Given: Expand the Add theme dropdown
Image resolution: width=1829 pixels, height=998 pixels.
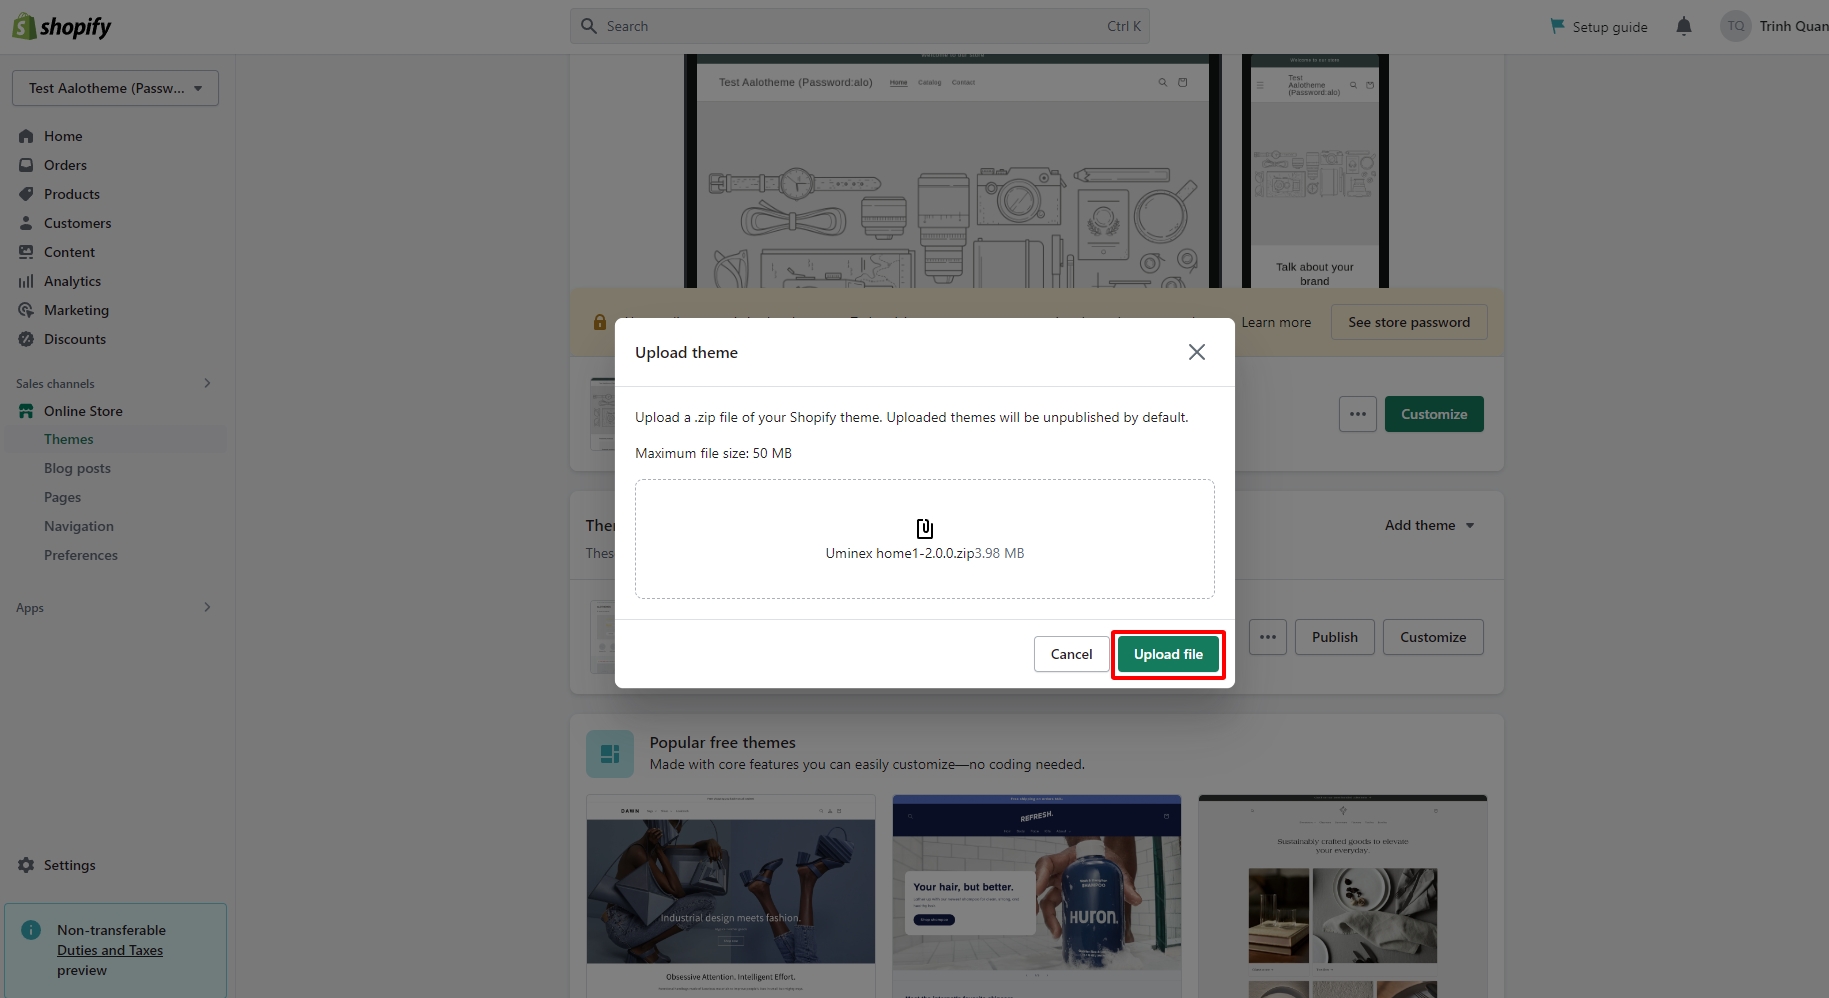Looking at the screenshot, I should tap(1429, 525).
